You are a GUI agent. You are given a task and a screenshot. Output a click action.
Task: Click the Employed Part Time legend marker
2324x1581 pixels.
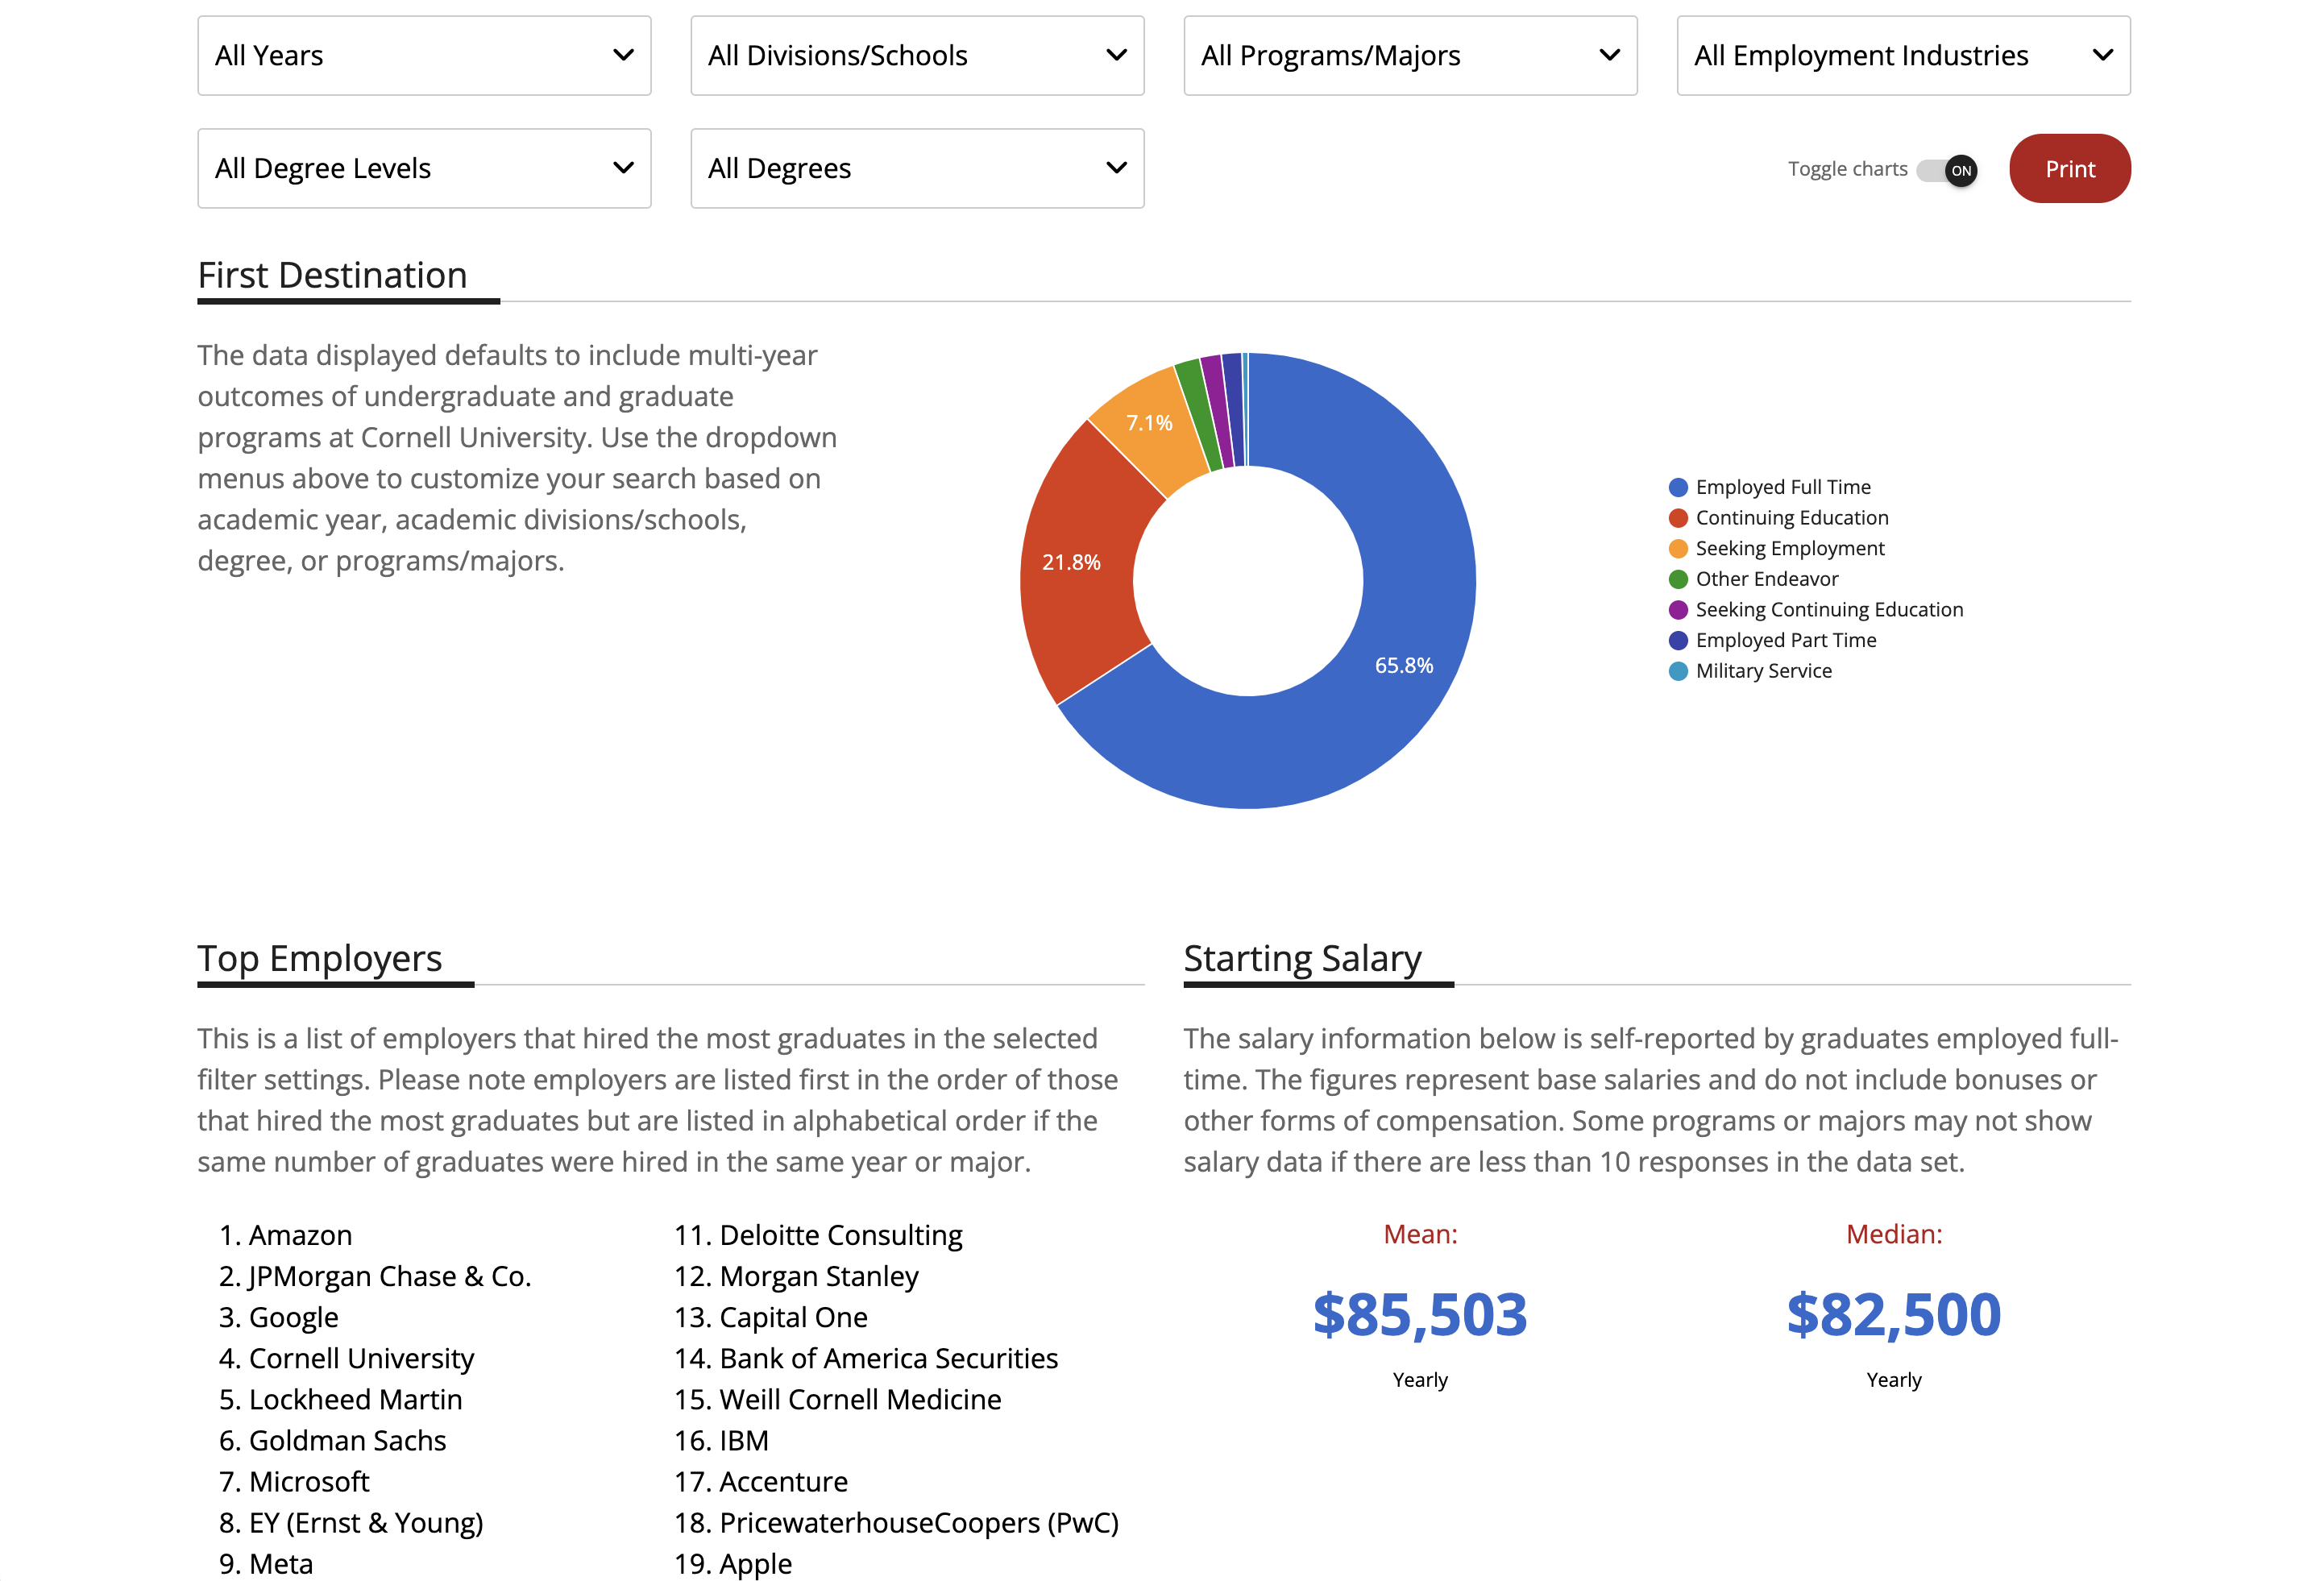tap(1679, 640)
